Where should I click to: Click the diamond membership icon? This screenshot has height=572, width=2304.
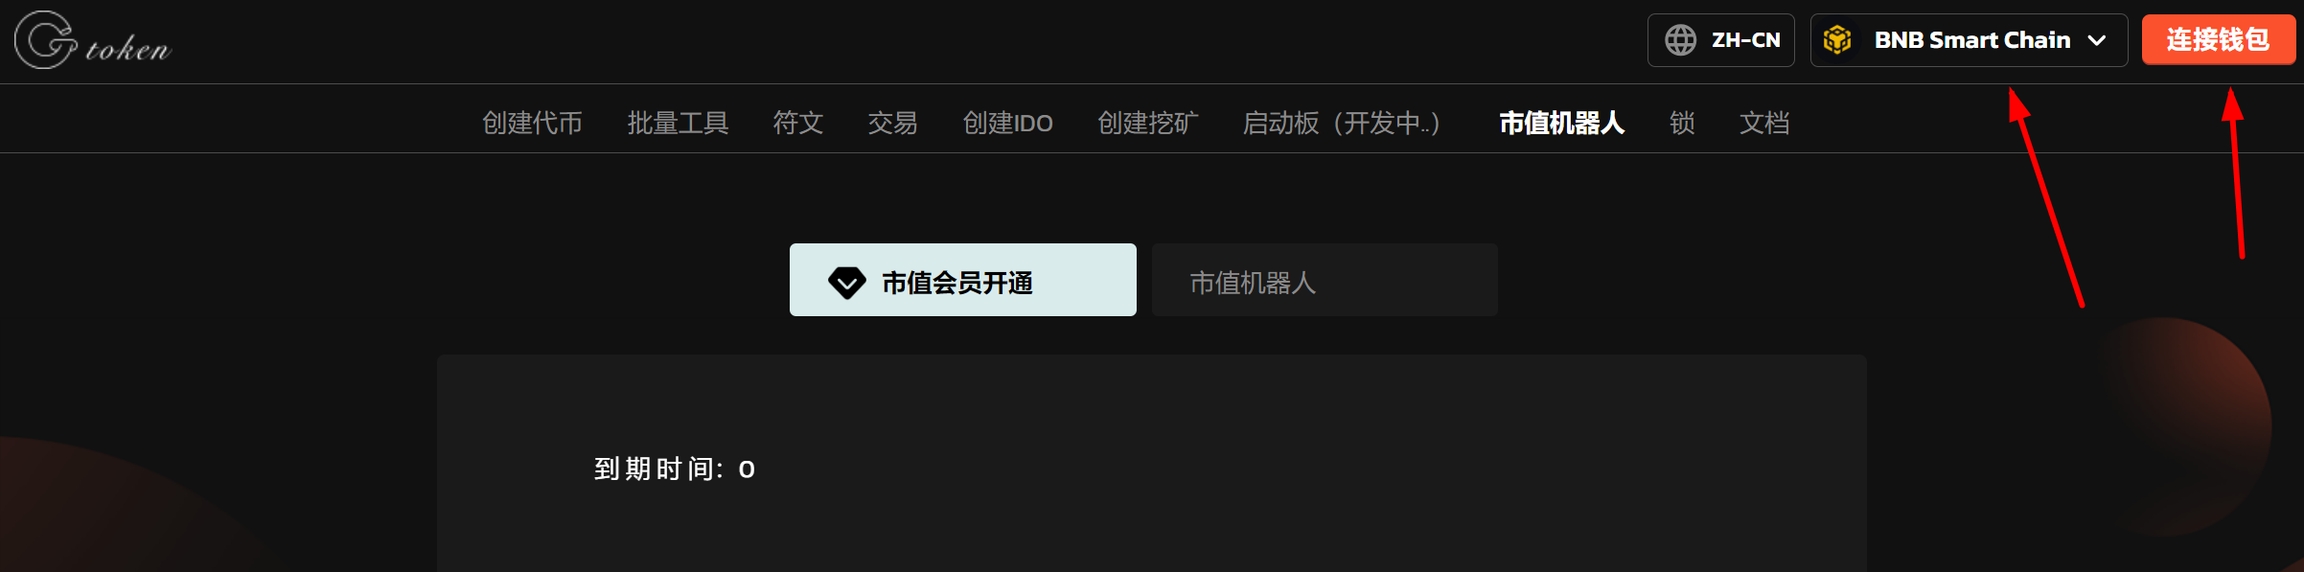847,282
